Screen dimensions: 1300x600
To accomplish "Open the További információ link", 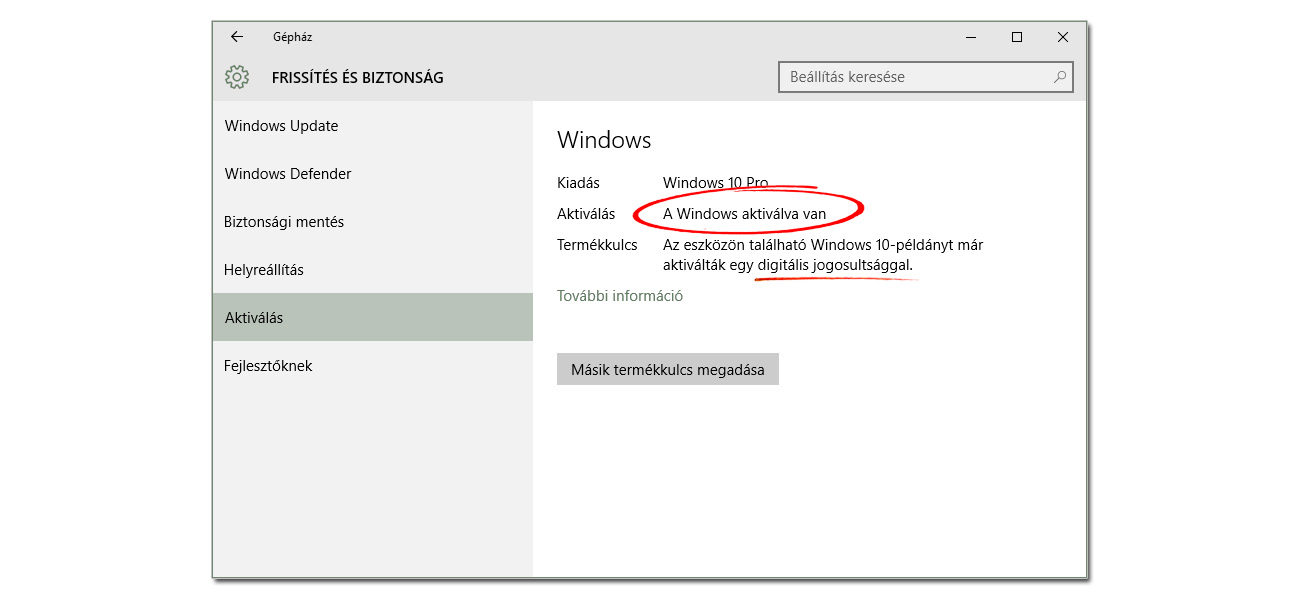I will point(620,296).
